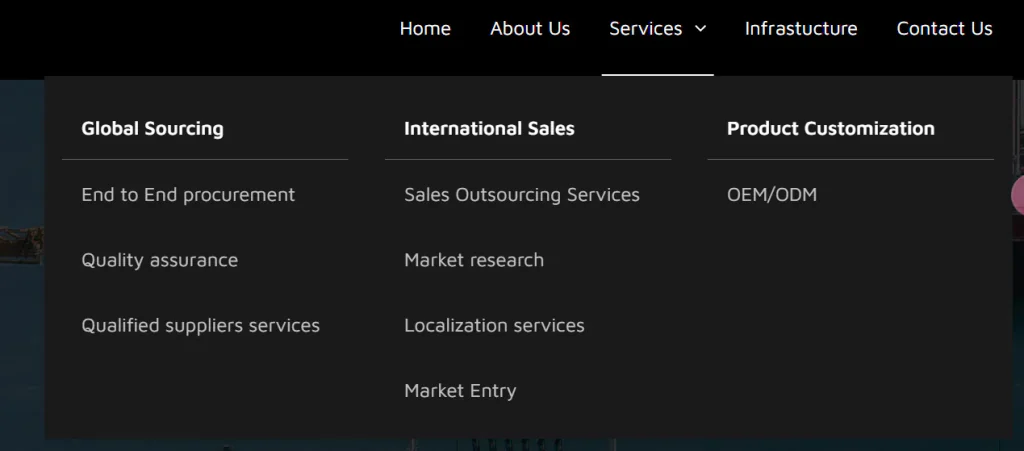Viewport: 1024px width, 451px height.
Task: Choose Quality assurance under Global Sourcing
Action: pyautogui.click(x=159, y=260)
